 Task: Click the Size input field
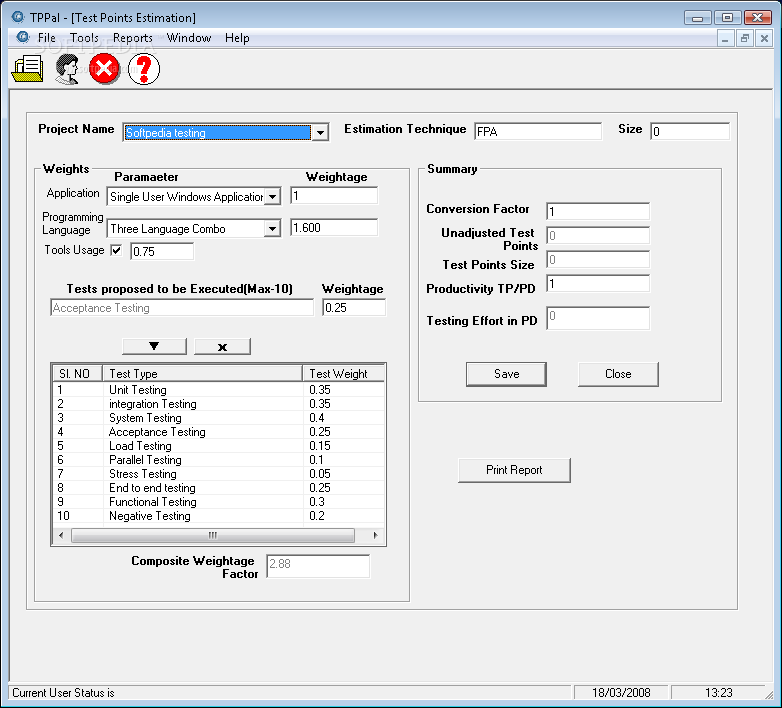tap(690, 132)
